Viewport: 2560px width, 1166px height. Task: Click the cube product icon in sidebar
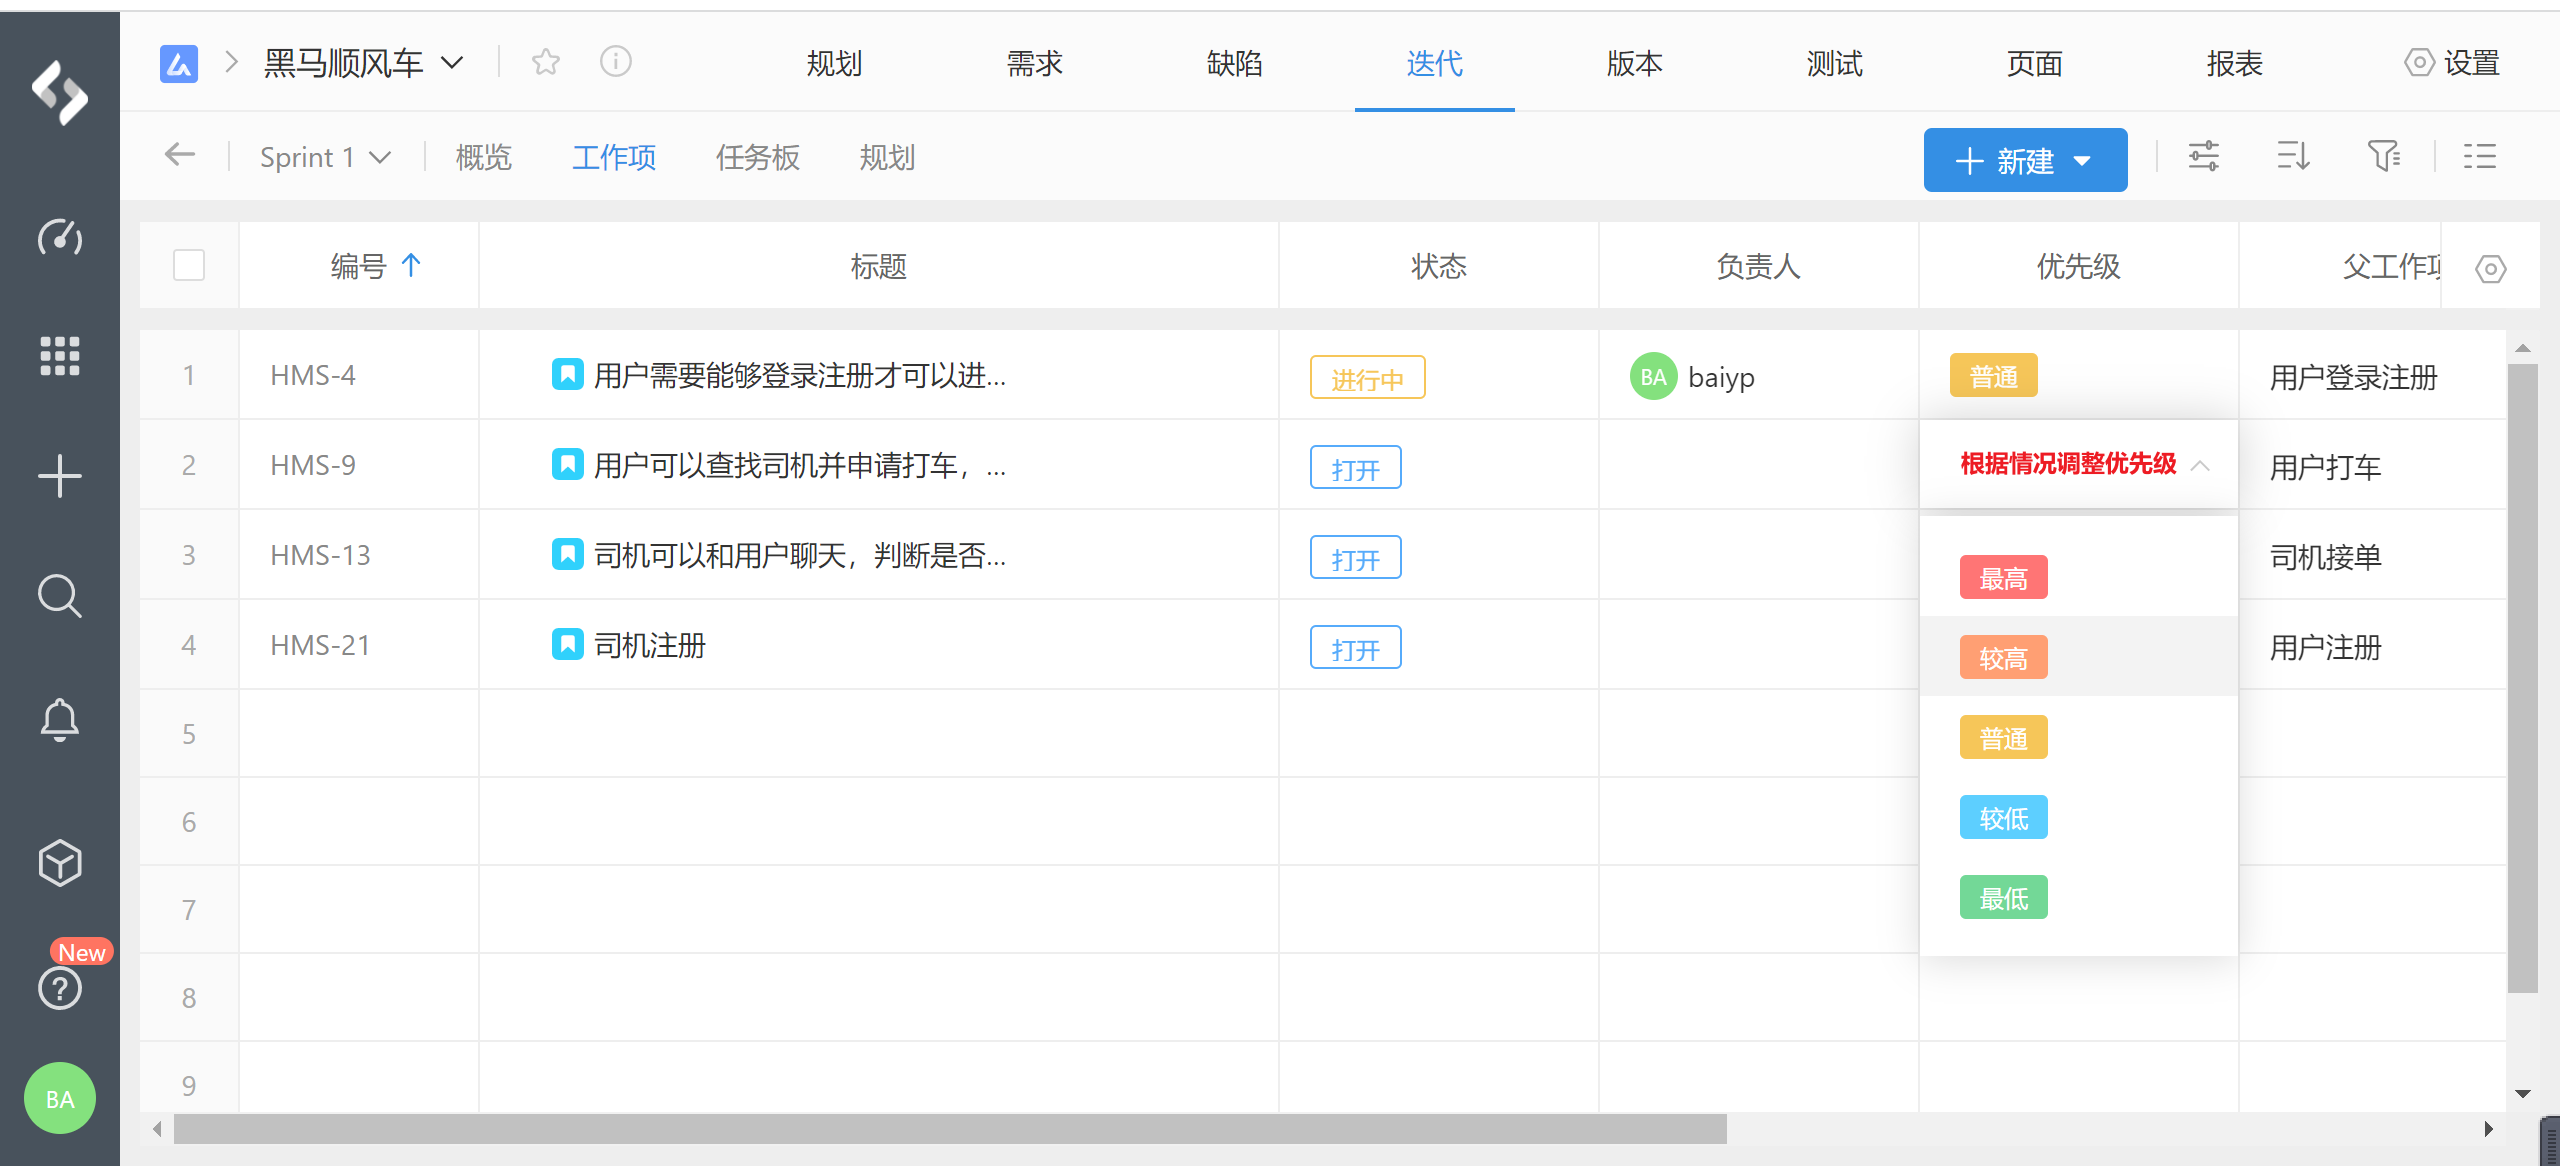coord(60,862)
